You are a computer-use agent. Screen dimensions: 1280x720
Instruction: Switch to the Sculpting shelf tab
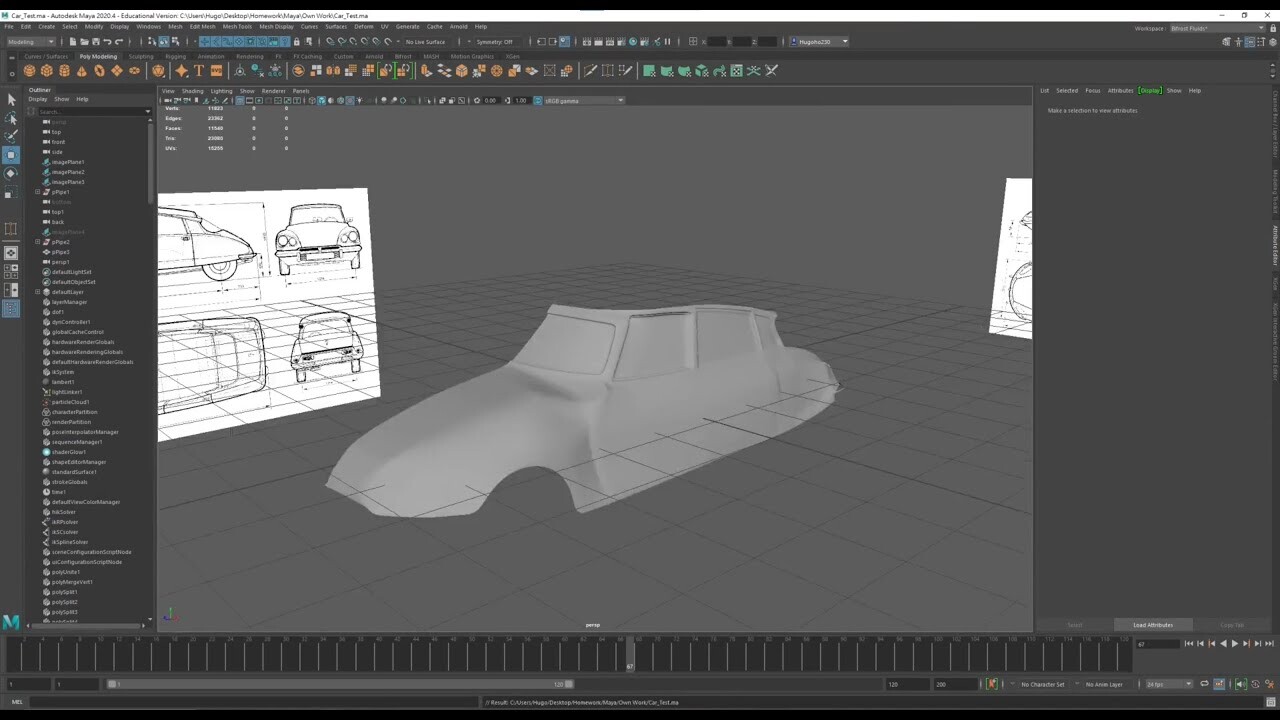tap(140, 57)
